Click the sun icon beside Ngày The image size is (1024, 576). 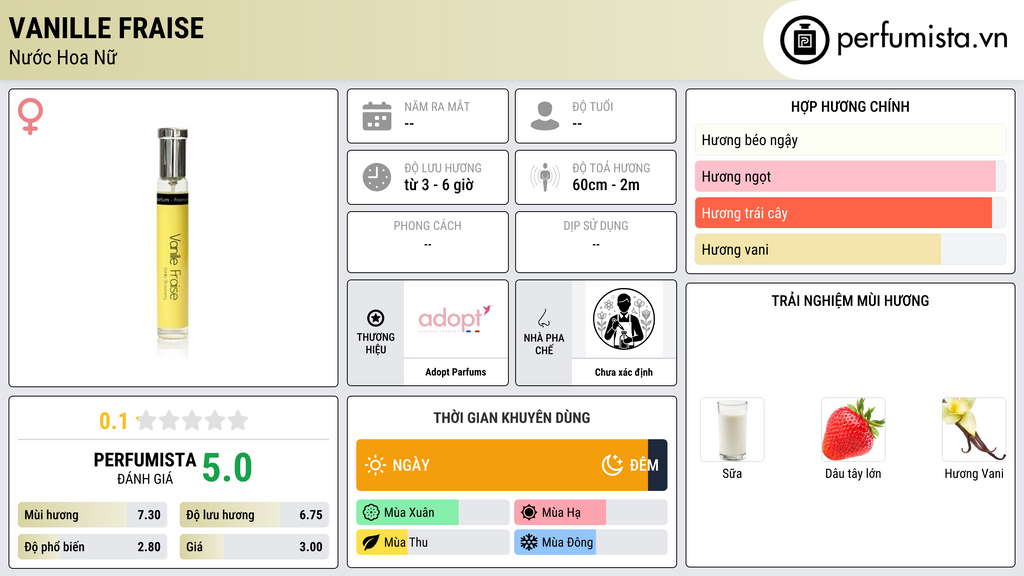pos(375,465)
